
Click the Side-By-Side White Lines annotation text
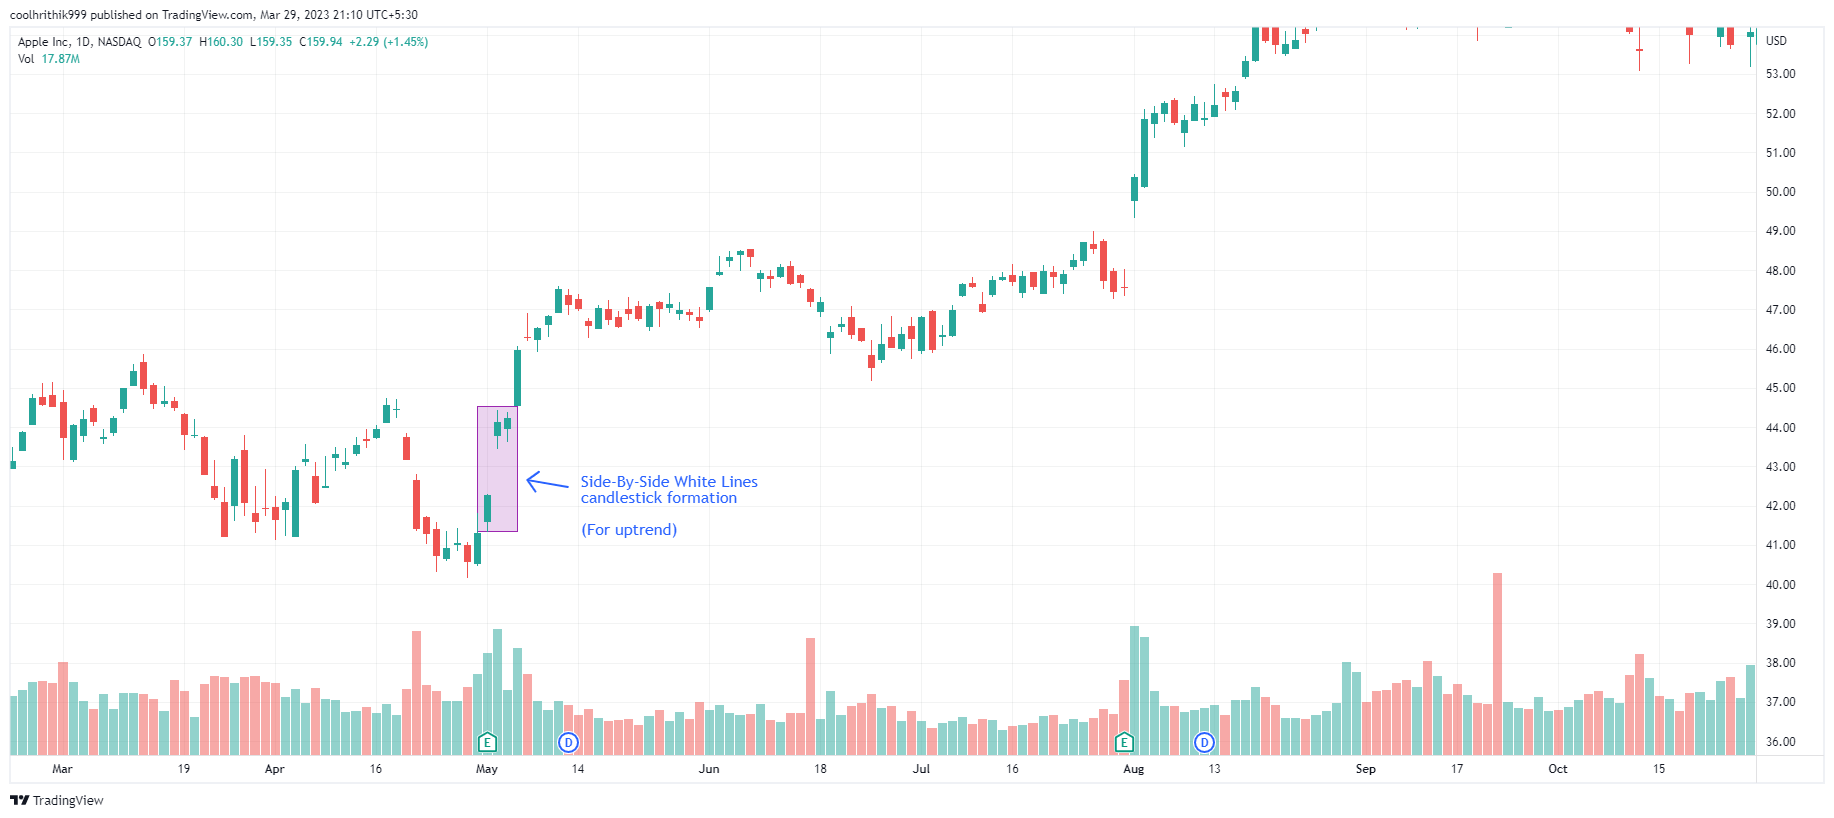pos(668,490)
